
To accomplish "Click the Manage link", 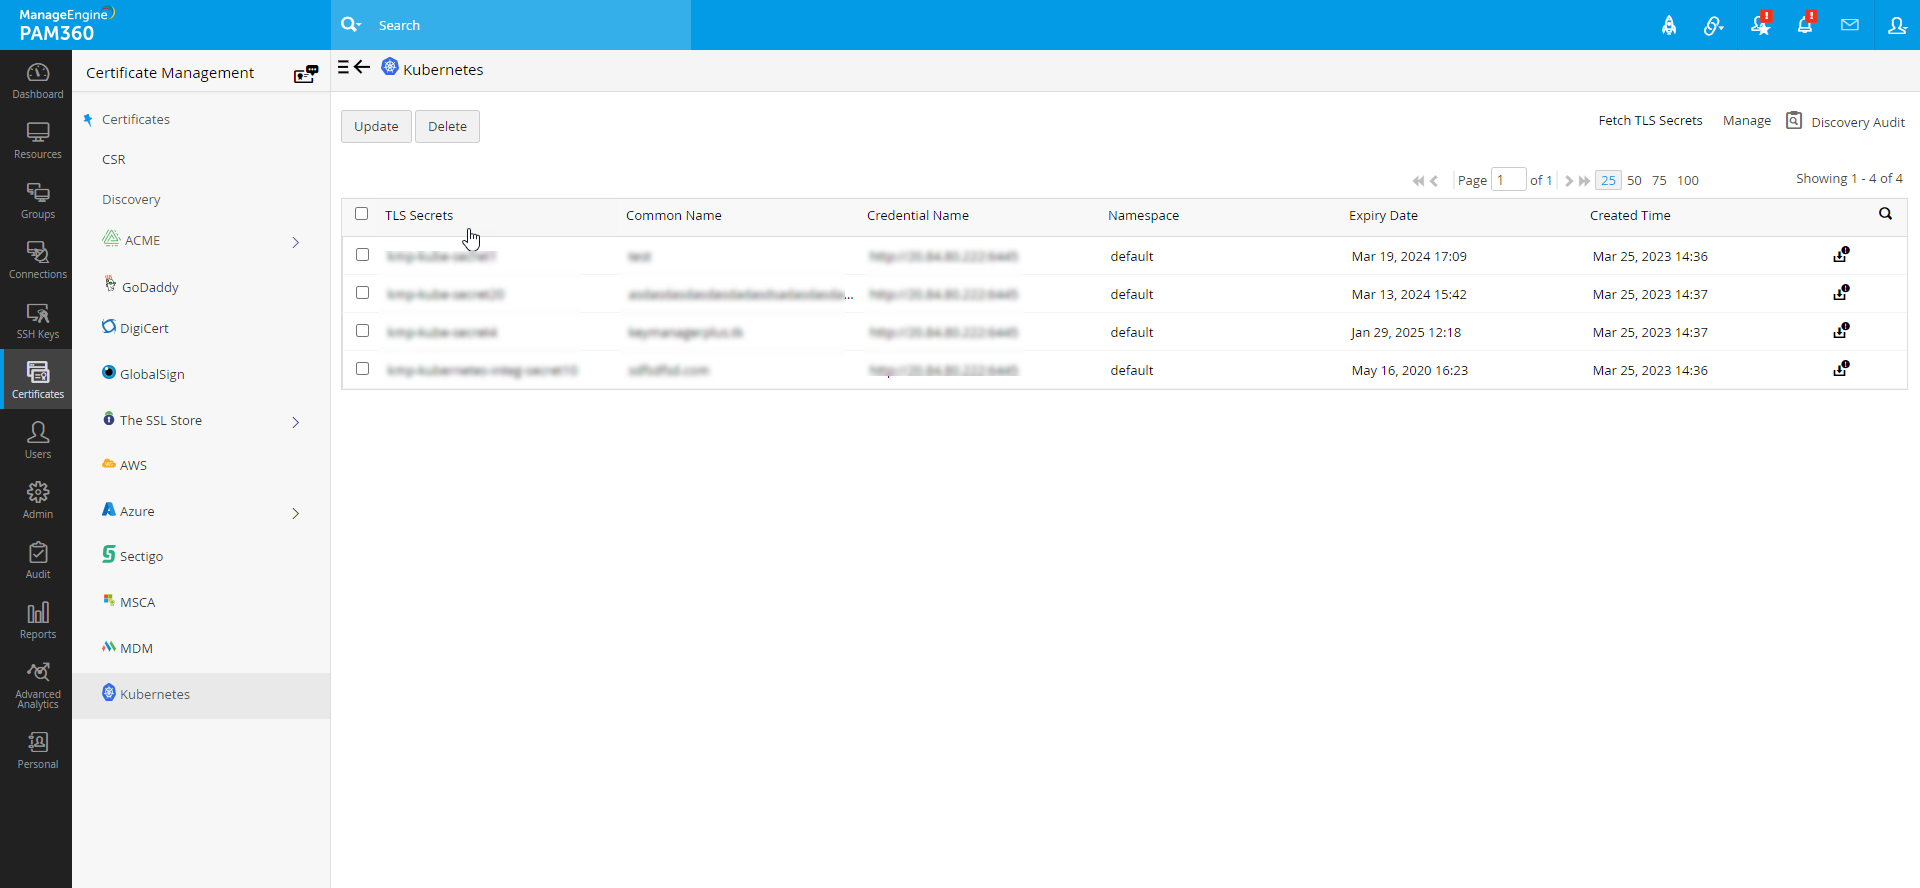I will (1747, 120).
